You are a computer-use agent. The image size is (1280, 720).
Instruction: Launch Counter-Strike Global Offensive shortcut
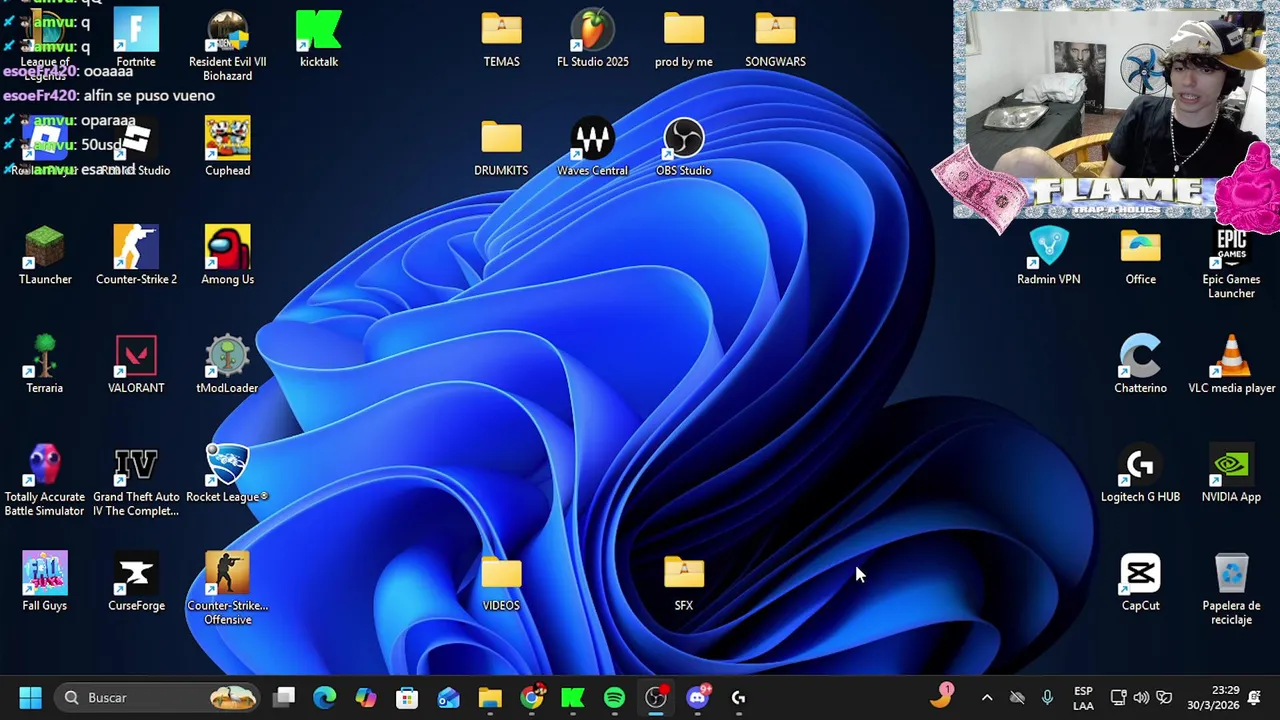coord(227,588)
